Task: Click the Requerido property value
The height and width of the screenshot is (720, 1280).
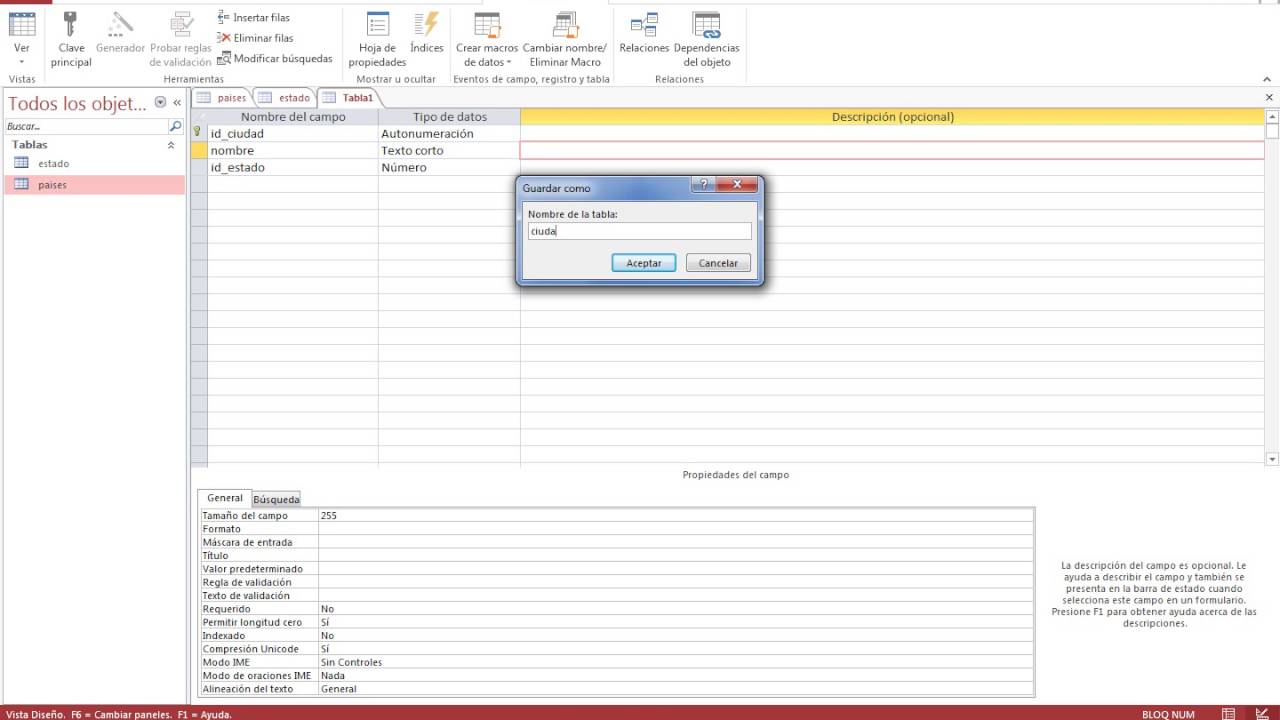Action: click(676, 609)
